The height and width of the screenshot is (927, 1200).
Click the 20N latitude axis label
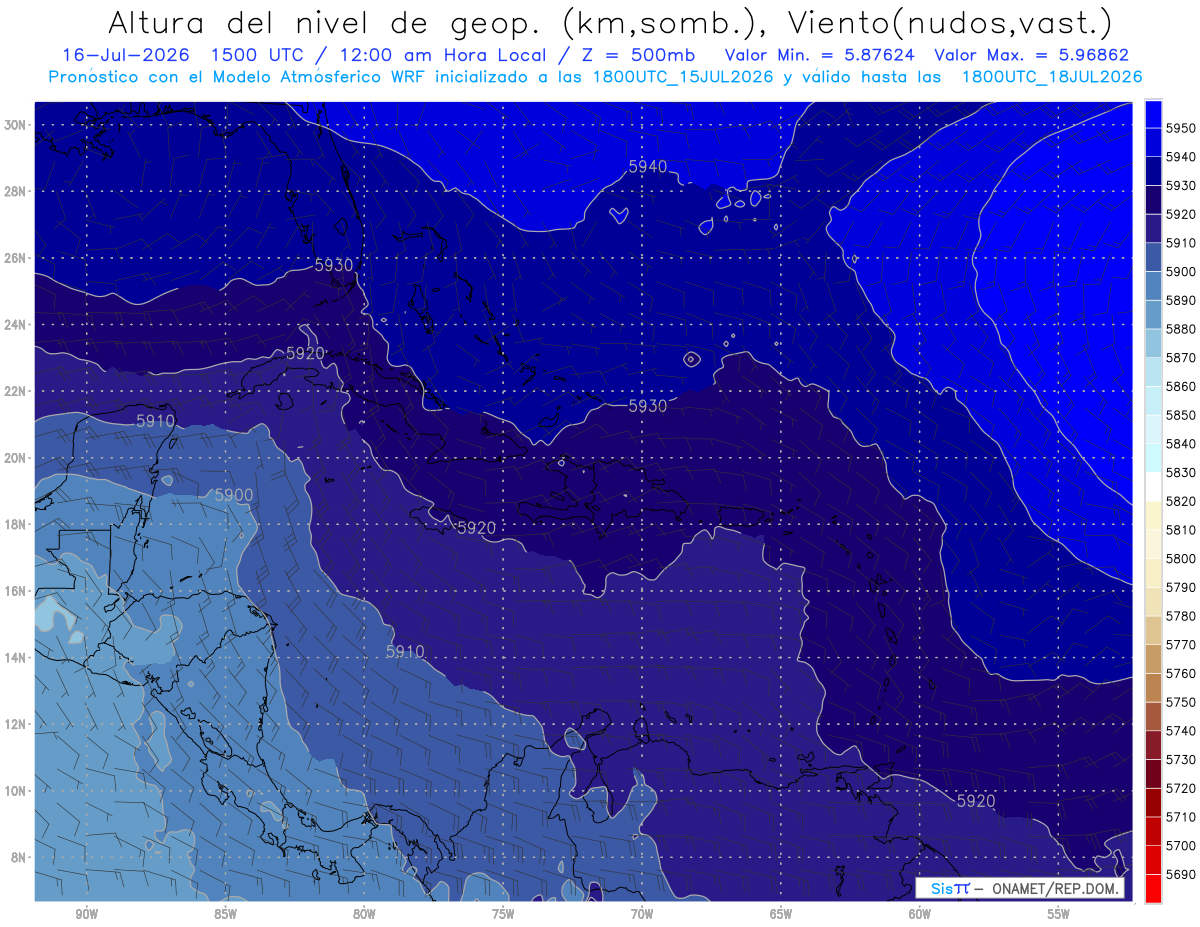(x=16, y=458)
